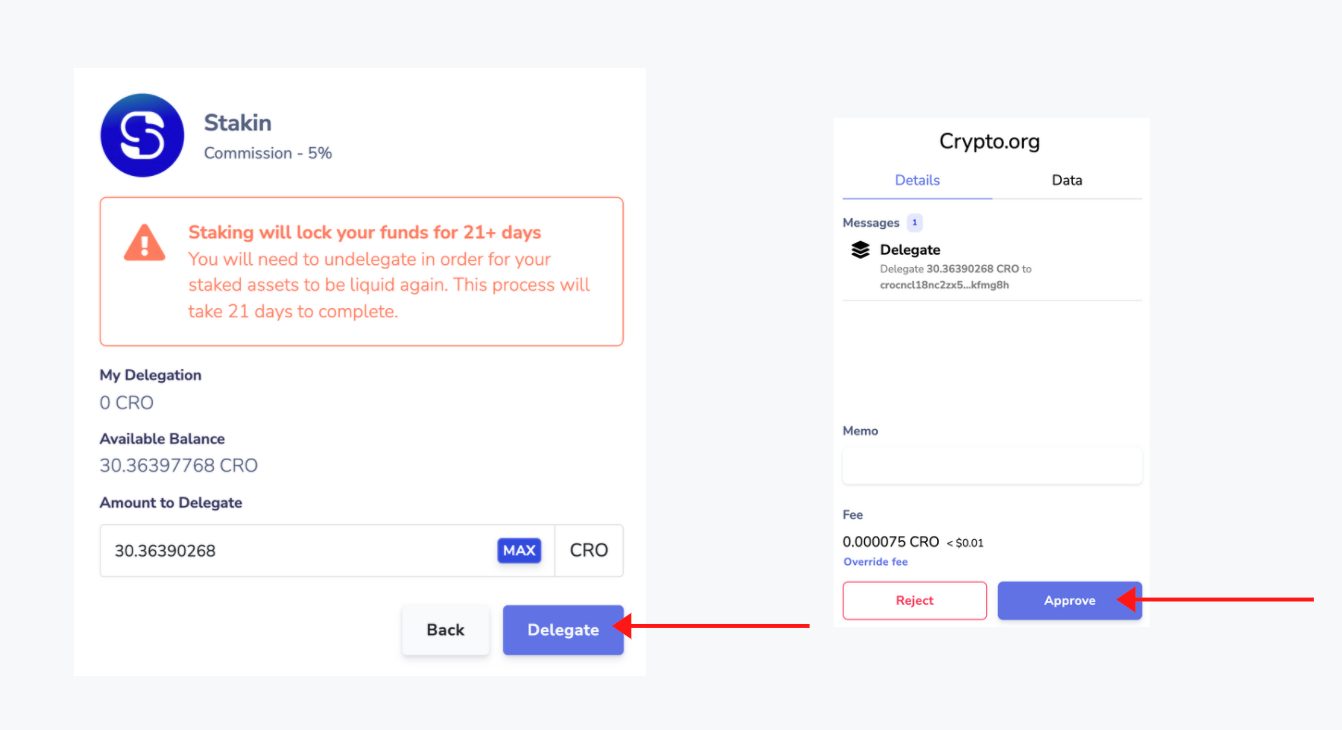Viewport: 1342px width, 730px height.
Task: Click the Amount to Delegate field
Action: click(x=327, y=551)
